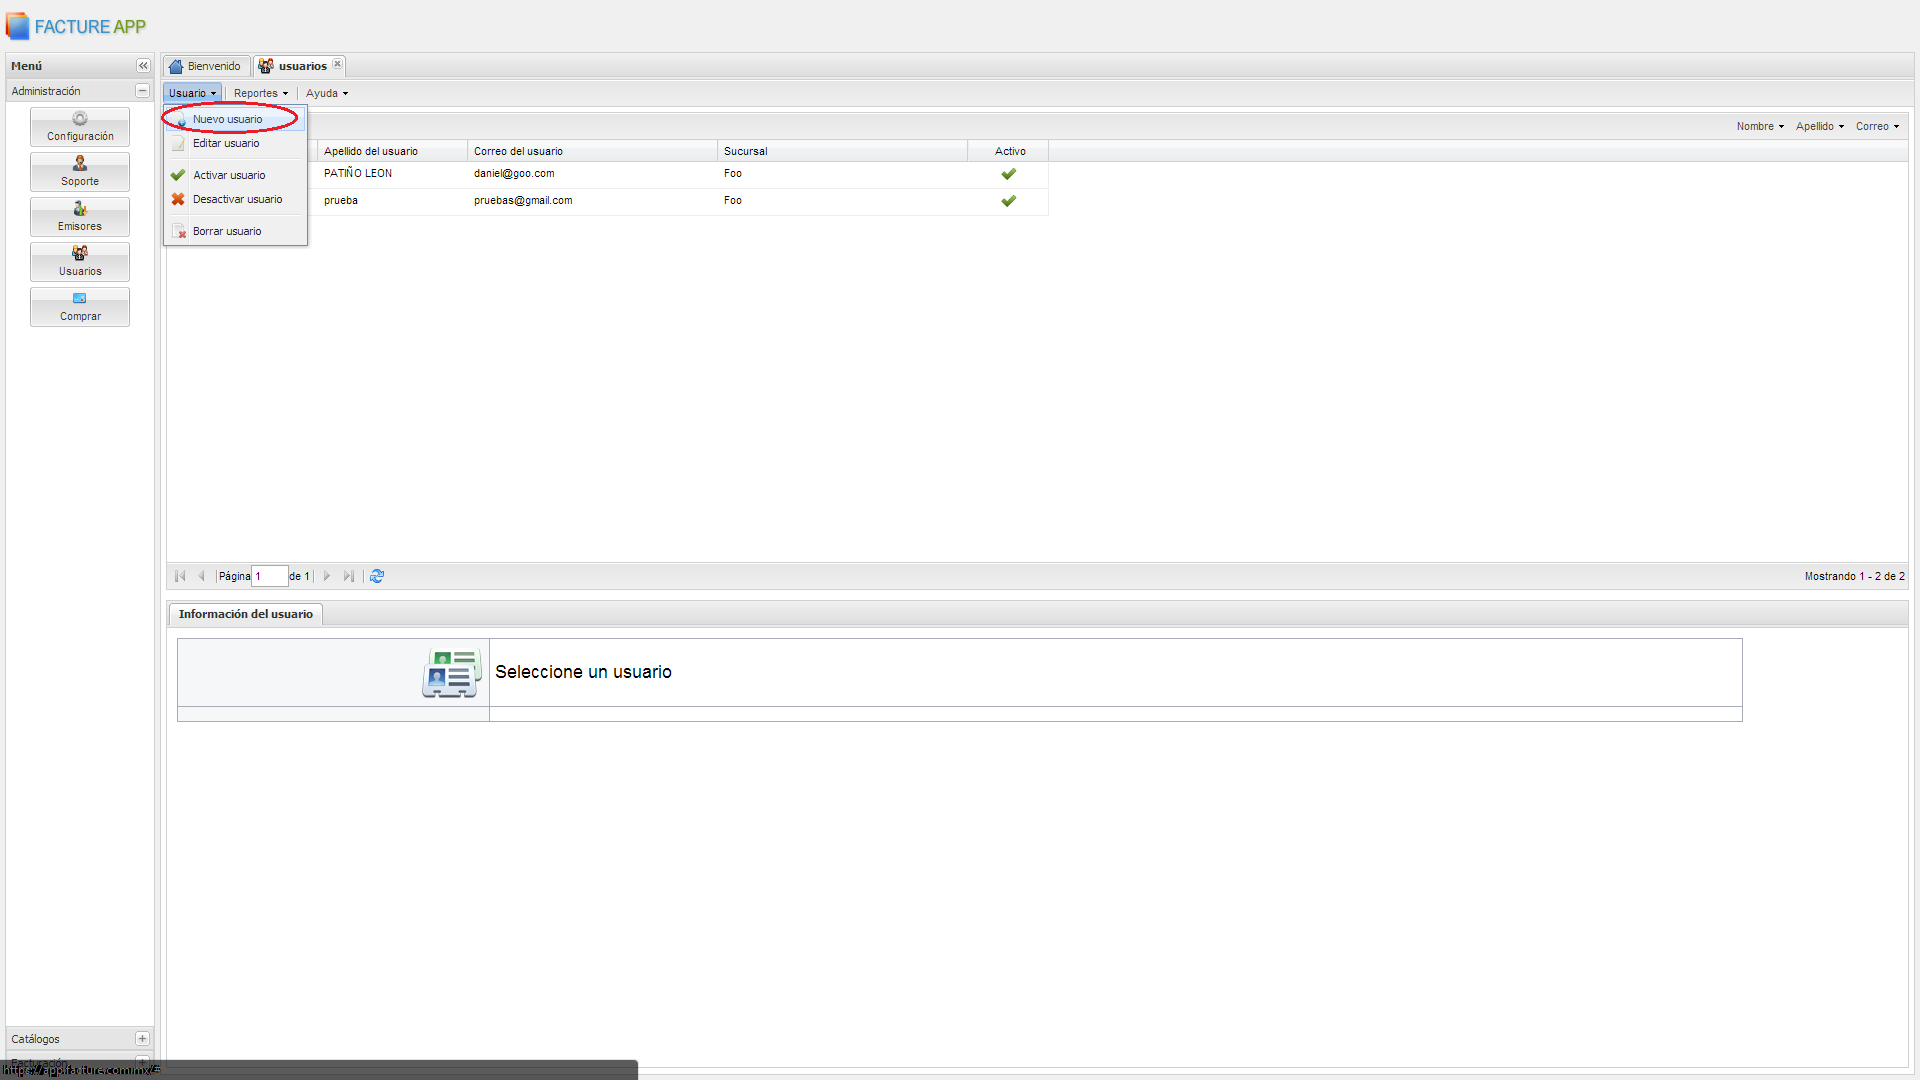Open the Comprar sidebar icon
This screenshot has height=1080, width=1920.
coord(80,306)
